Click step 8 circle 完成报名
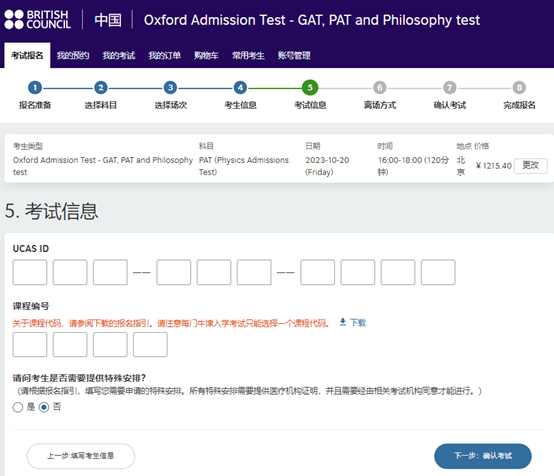This screenshot has width=554, height=476. click(519, 88)
